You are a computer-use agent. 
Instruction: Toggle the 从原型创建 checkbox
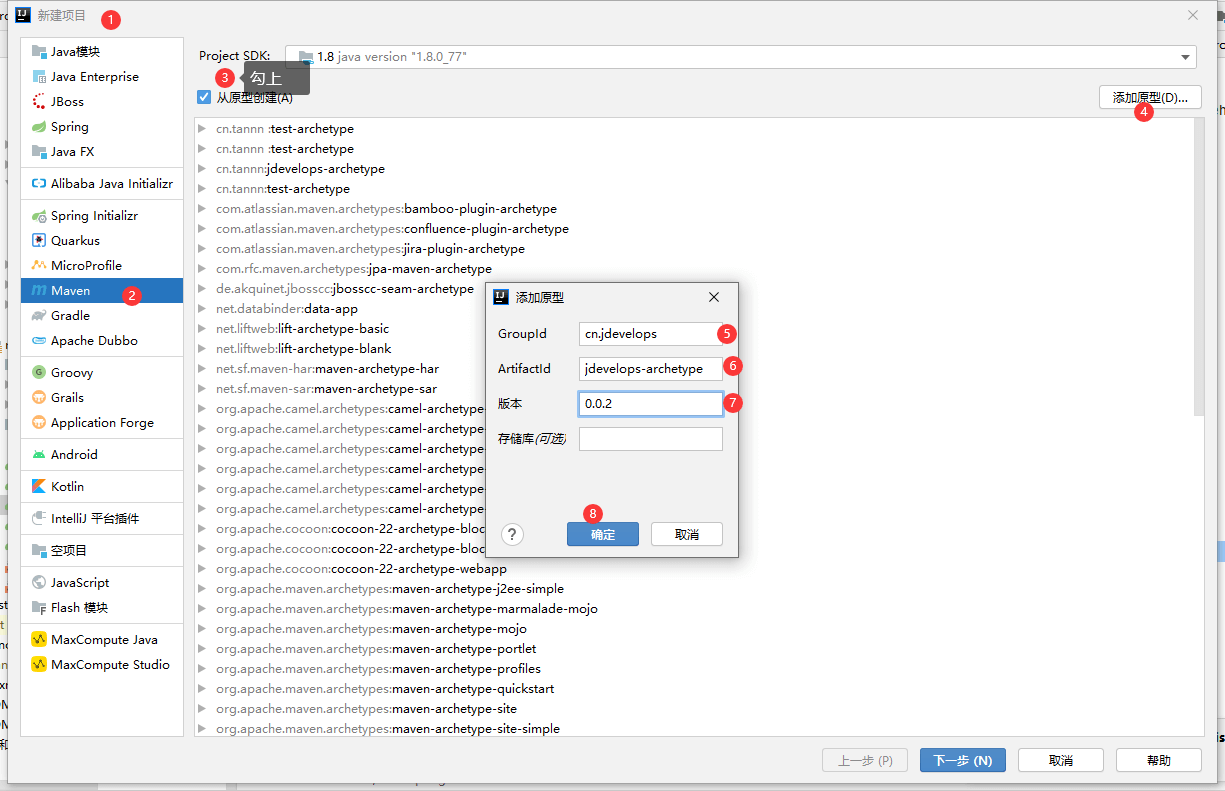click(x=204, y=97)
